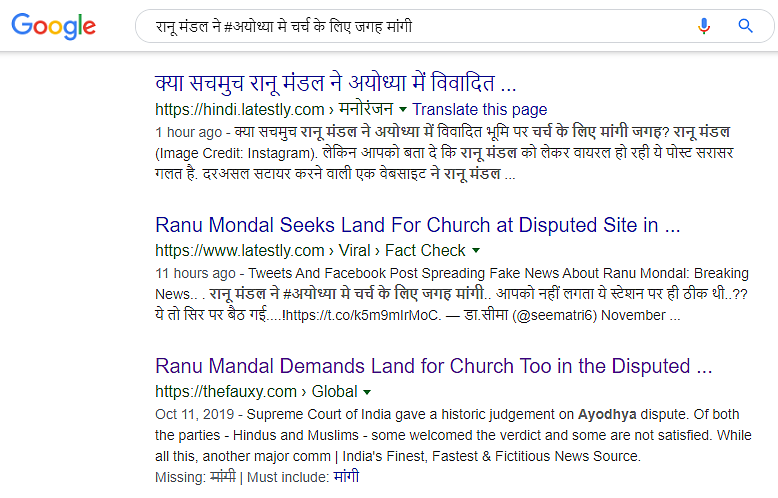Click the https://hindi.latestly.com URL text
The height and width of the screenshot is (498, 778).
coord(240,109)
